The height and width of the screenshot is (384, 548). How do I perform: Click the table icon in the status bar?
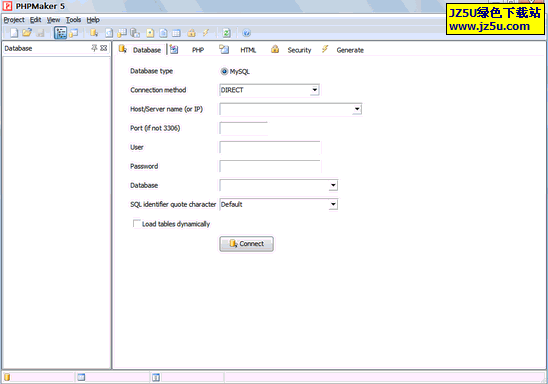(x=81, y=377)
